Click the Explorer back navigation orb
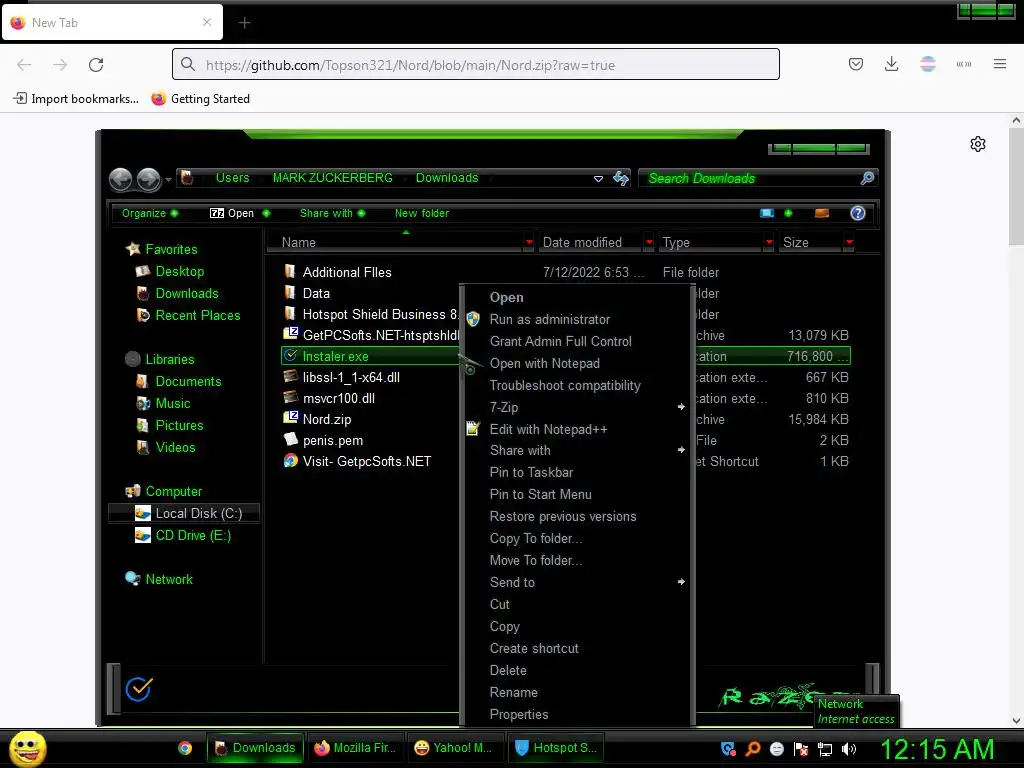 tap(121, 179)
